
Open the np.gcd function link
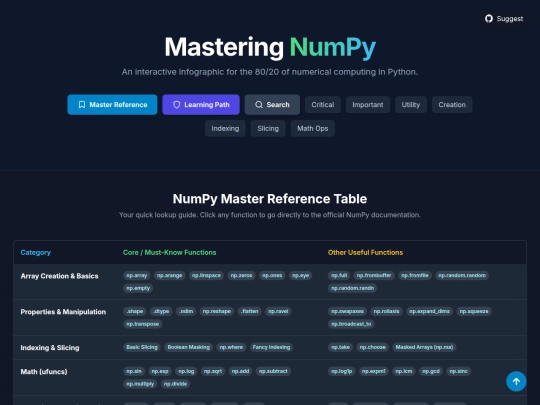click(x=431, y=371)
